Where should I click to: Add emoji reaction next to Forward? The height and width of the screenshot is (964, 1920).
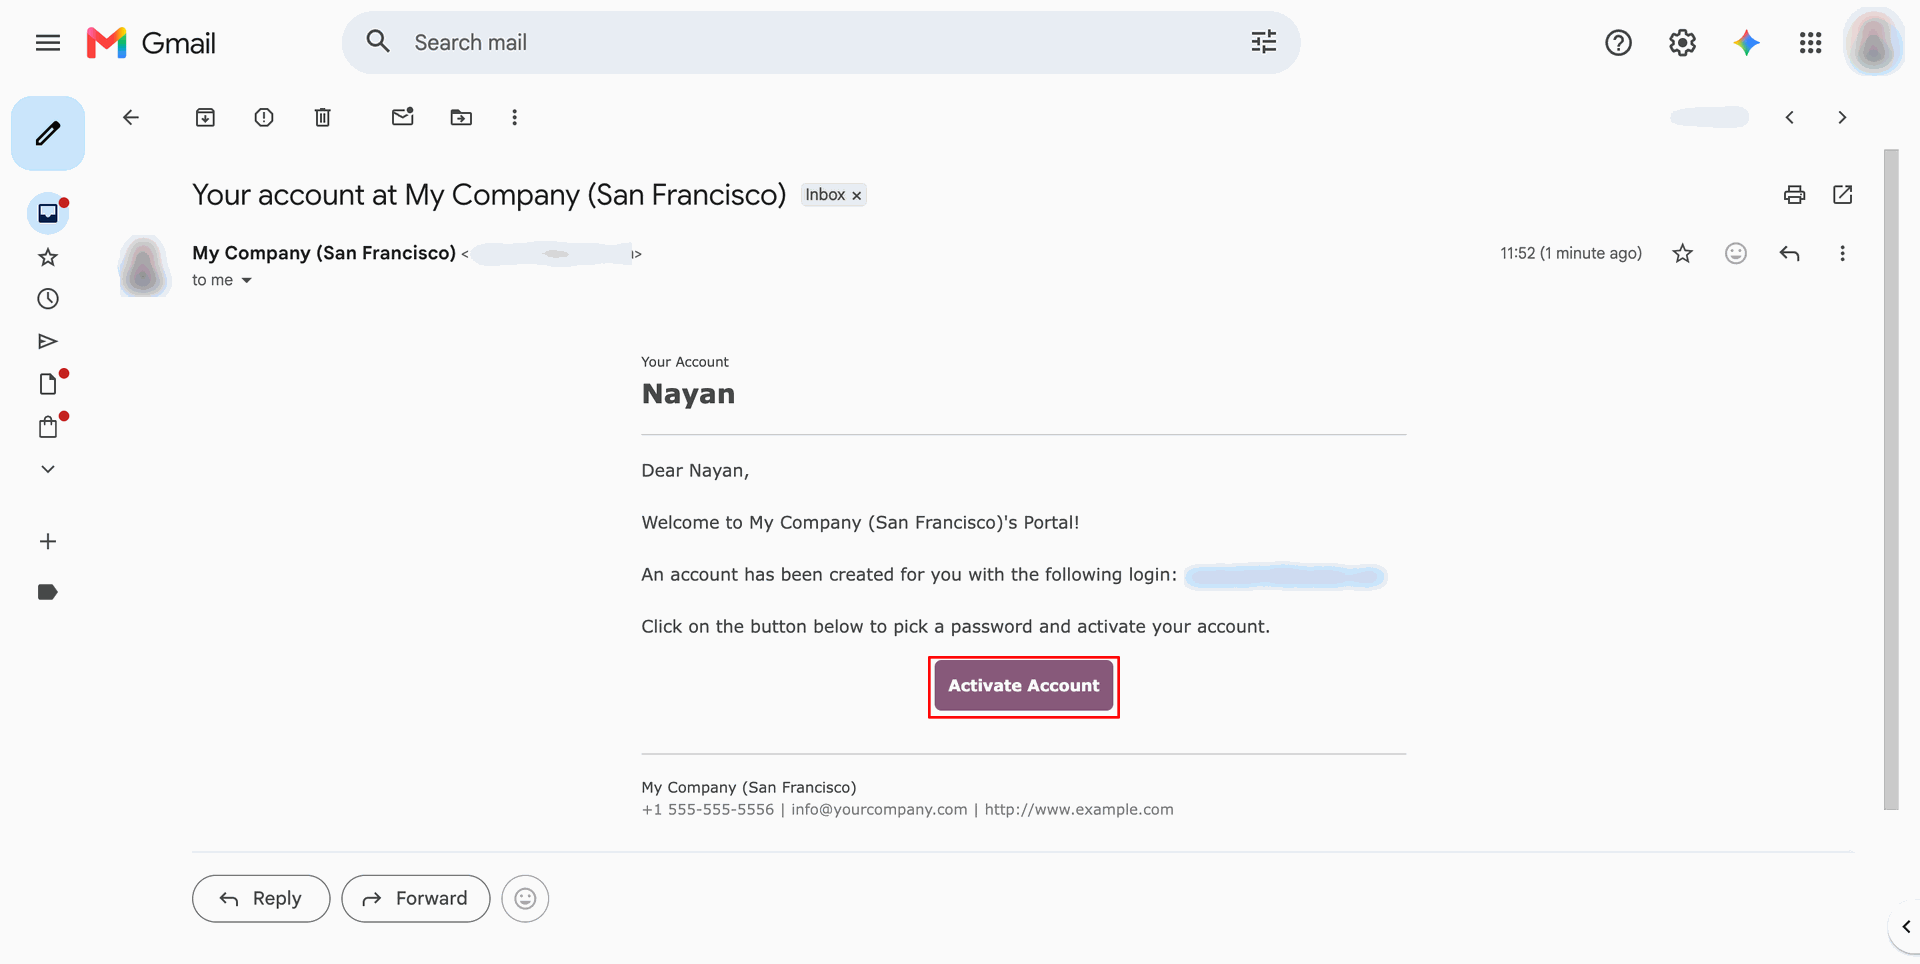coord(526,899)
